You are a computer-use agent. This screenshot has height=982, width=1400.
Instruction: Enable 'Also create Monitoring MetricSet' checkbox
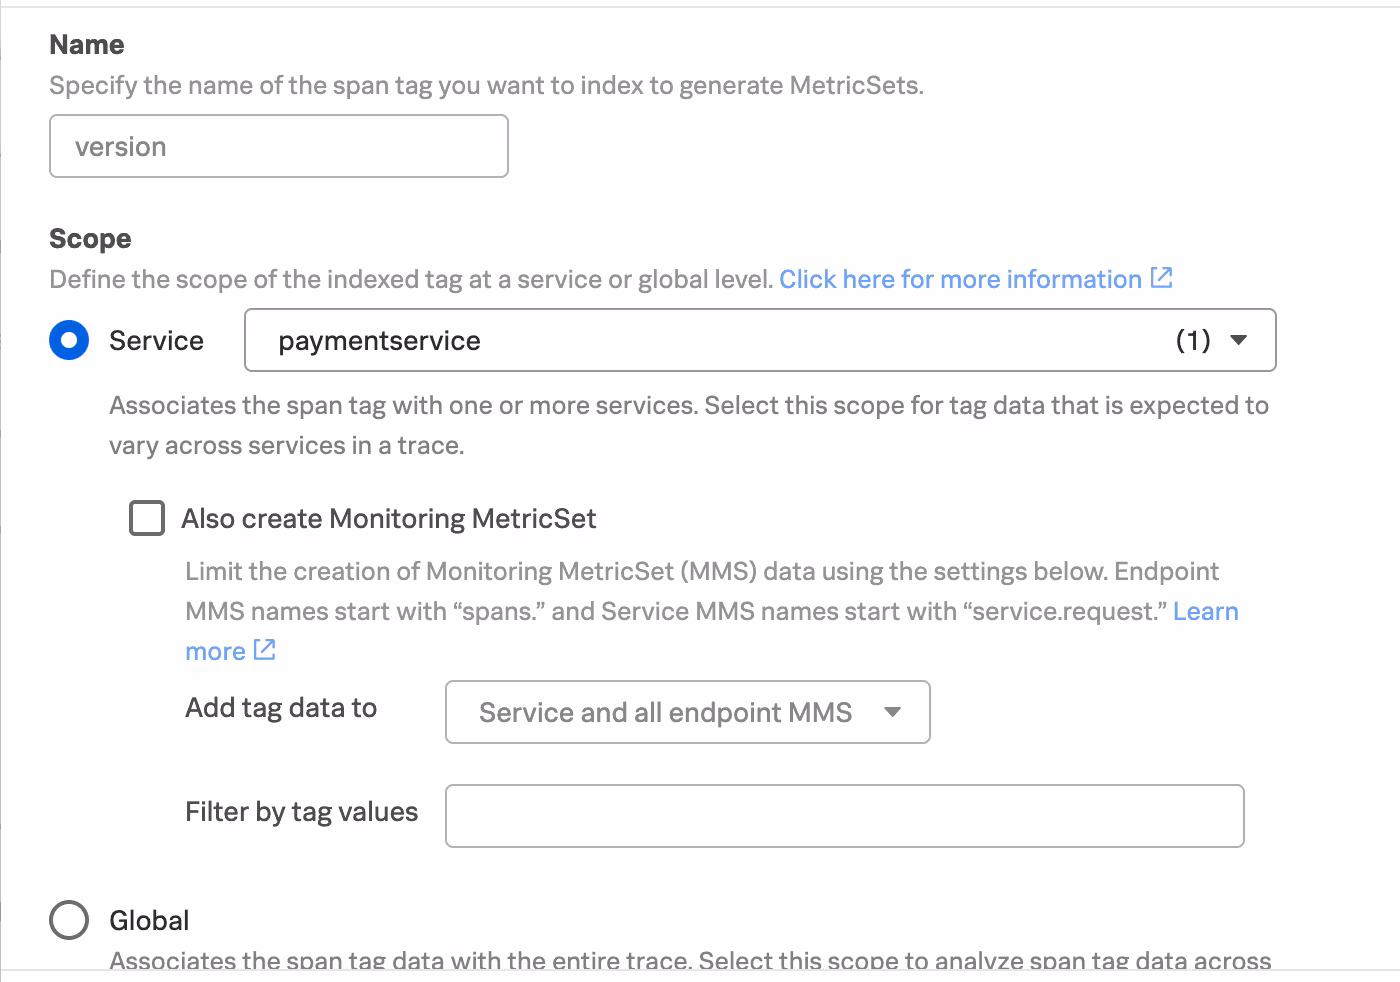[x=147, y=519]
